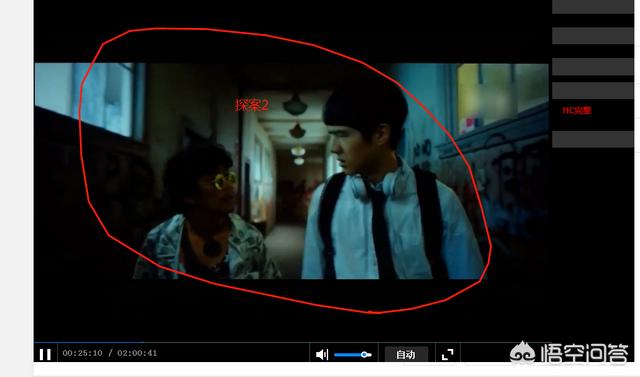Image resolution: width=640 pixels, height=377 pixels.
Task: Enter fullscreen with the expand icon
Action: pyautogui.click(x=448, y=355)
